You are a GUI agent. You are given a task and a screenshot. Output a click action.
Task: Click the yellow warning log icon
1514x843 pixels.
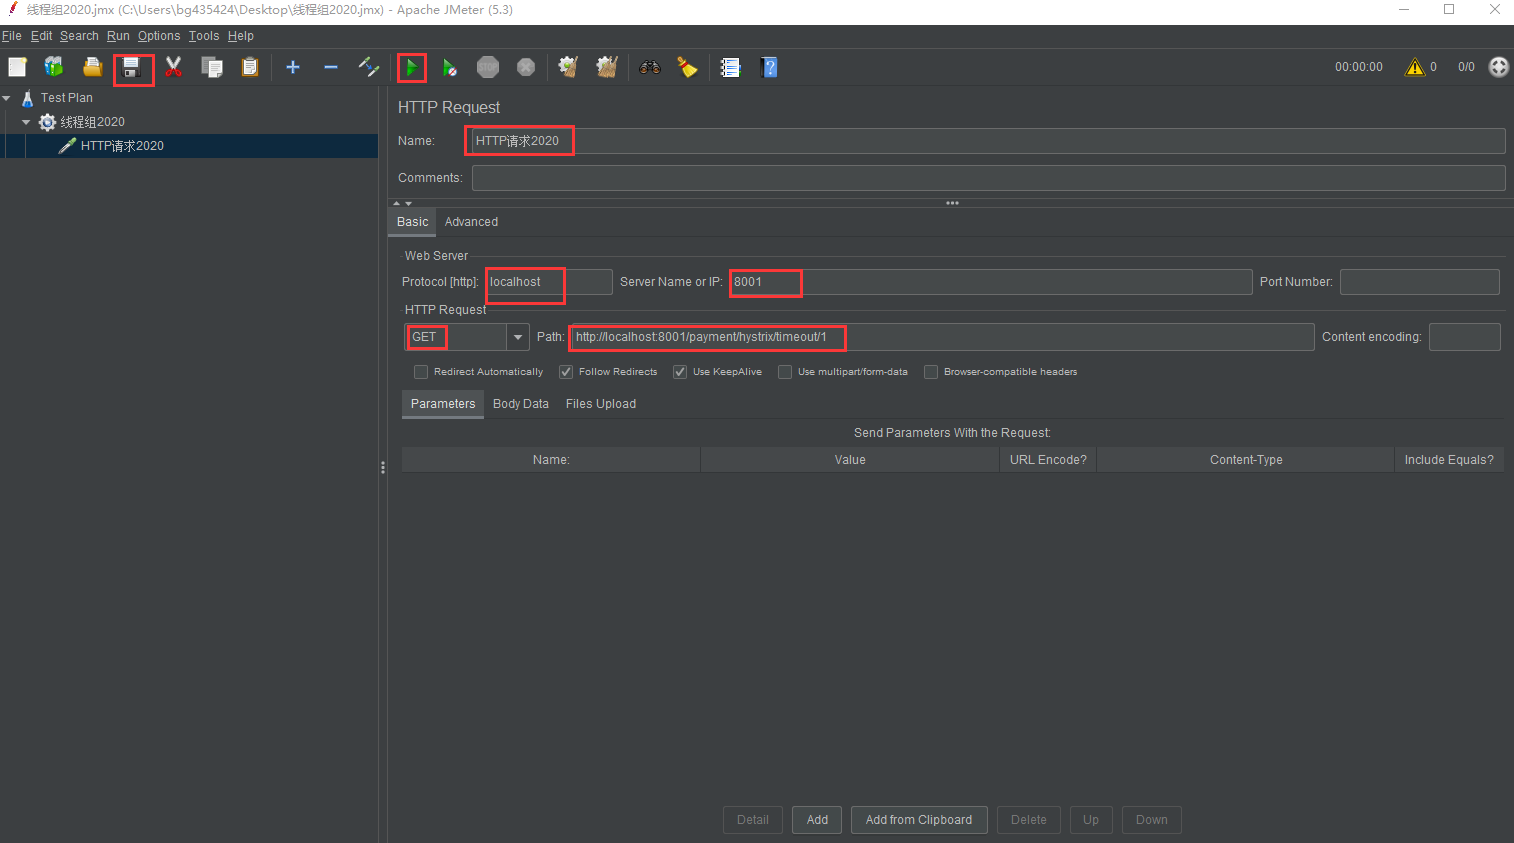pyautogui.click(x=1415, y=67)
